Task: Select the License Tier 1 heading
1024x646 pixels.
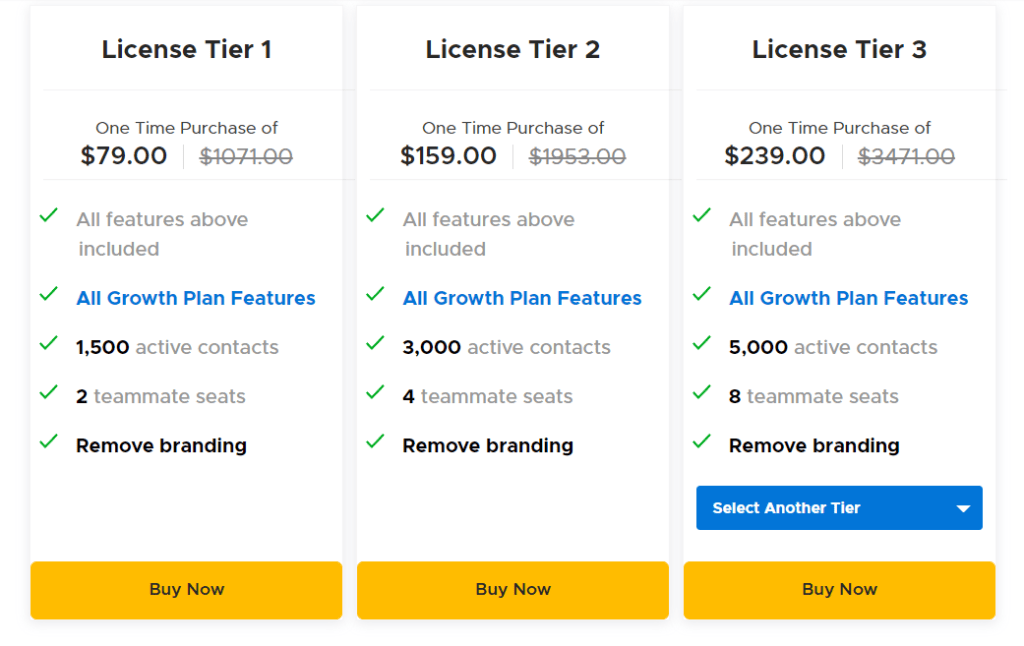Action: coord(186,49)
